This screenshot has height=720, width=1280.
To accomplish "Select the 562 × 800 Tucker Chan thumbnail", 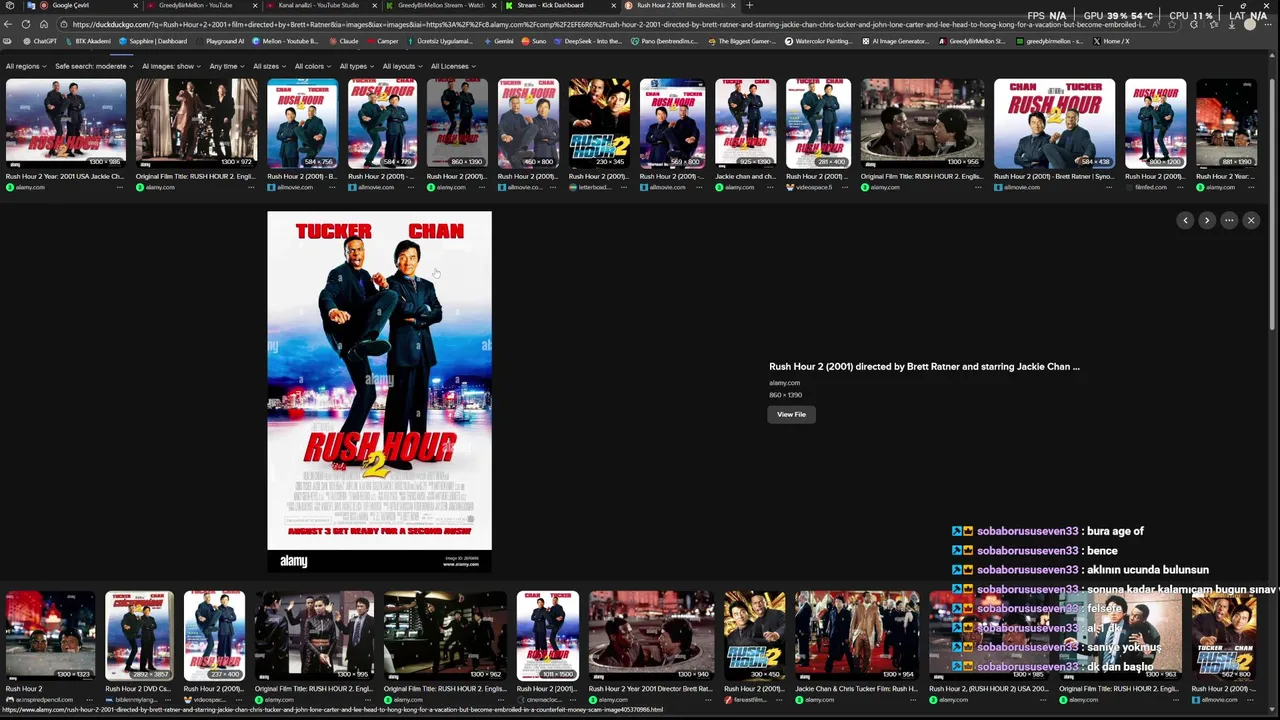I will 1224,636.
